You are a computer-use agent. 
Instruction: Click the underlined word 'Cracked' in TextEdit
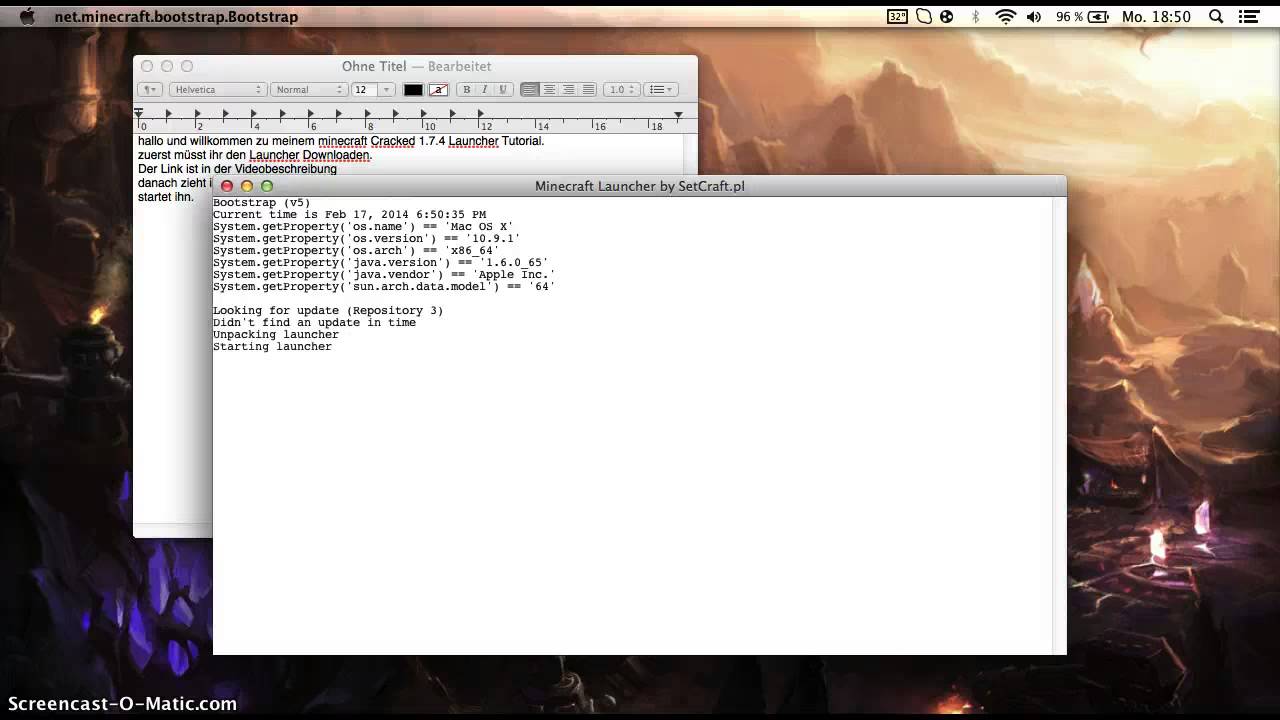pyautogui.click(x=393, y=141)
